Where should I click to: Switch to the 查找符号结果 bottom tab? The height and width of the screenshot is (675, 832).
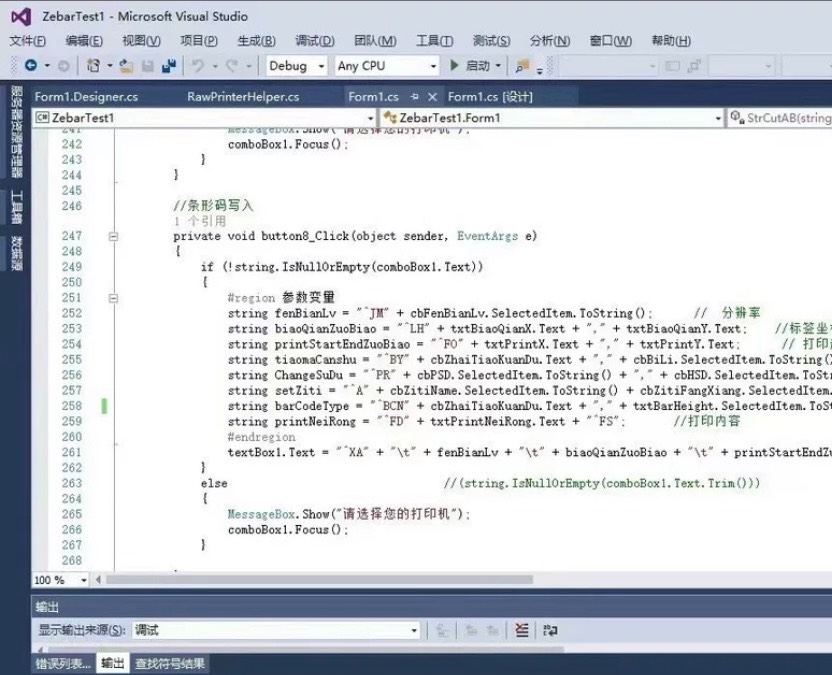[x=170, y=663]
